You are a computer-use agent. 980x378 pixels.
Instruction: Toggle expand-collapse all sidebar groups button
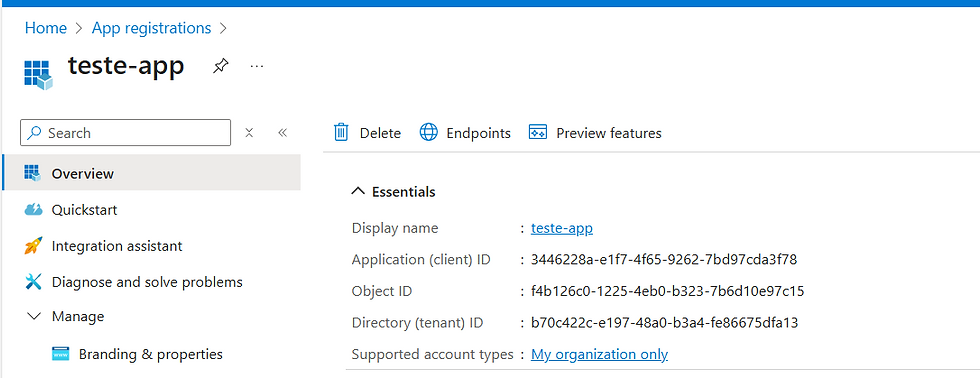pos(249,132)
